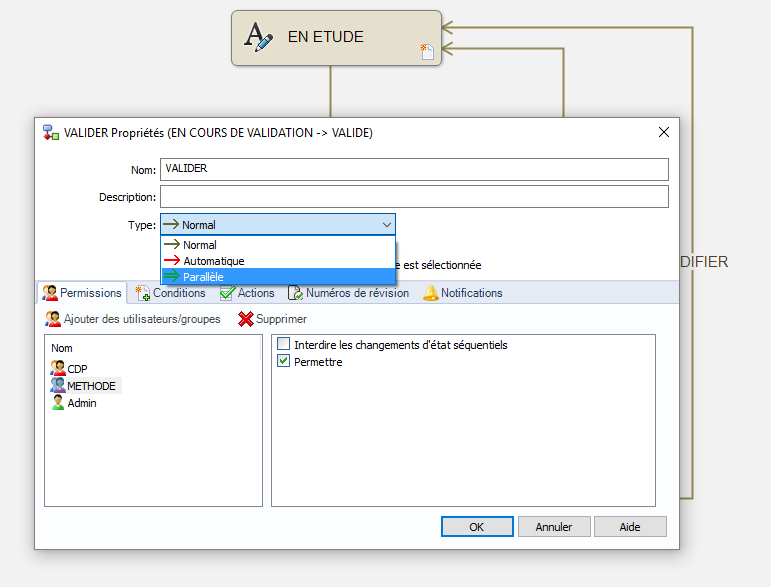Screen dimensions: 771x587
Task: Open the Permissions tab
Action: [x=82, y=293]
